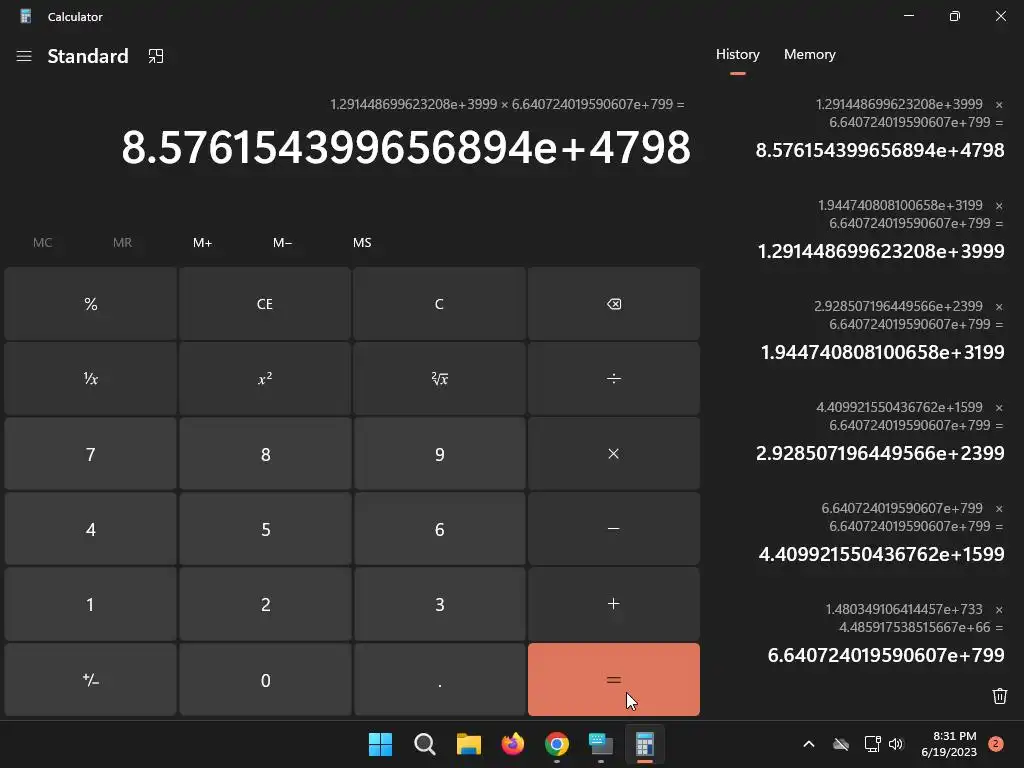Open notification center badge
Image resolution: width=1024 pixels, height=768 pixels.
(x=996, y=744)
